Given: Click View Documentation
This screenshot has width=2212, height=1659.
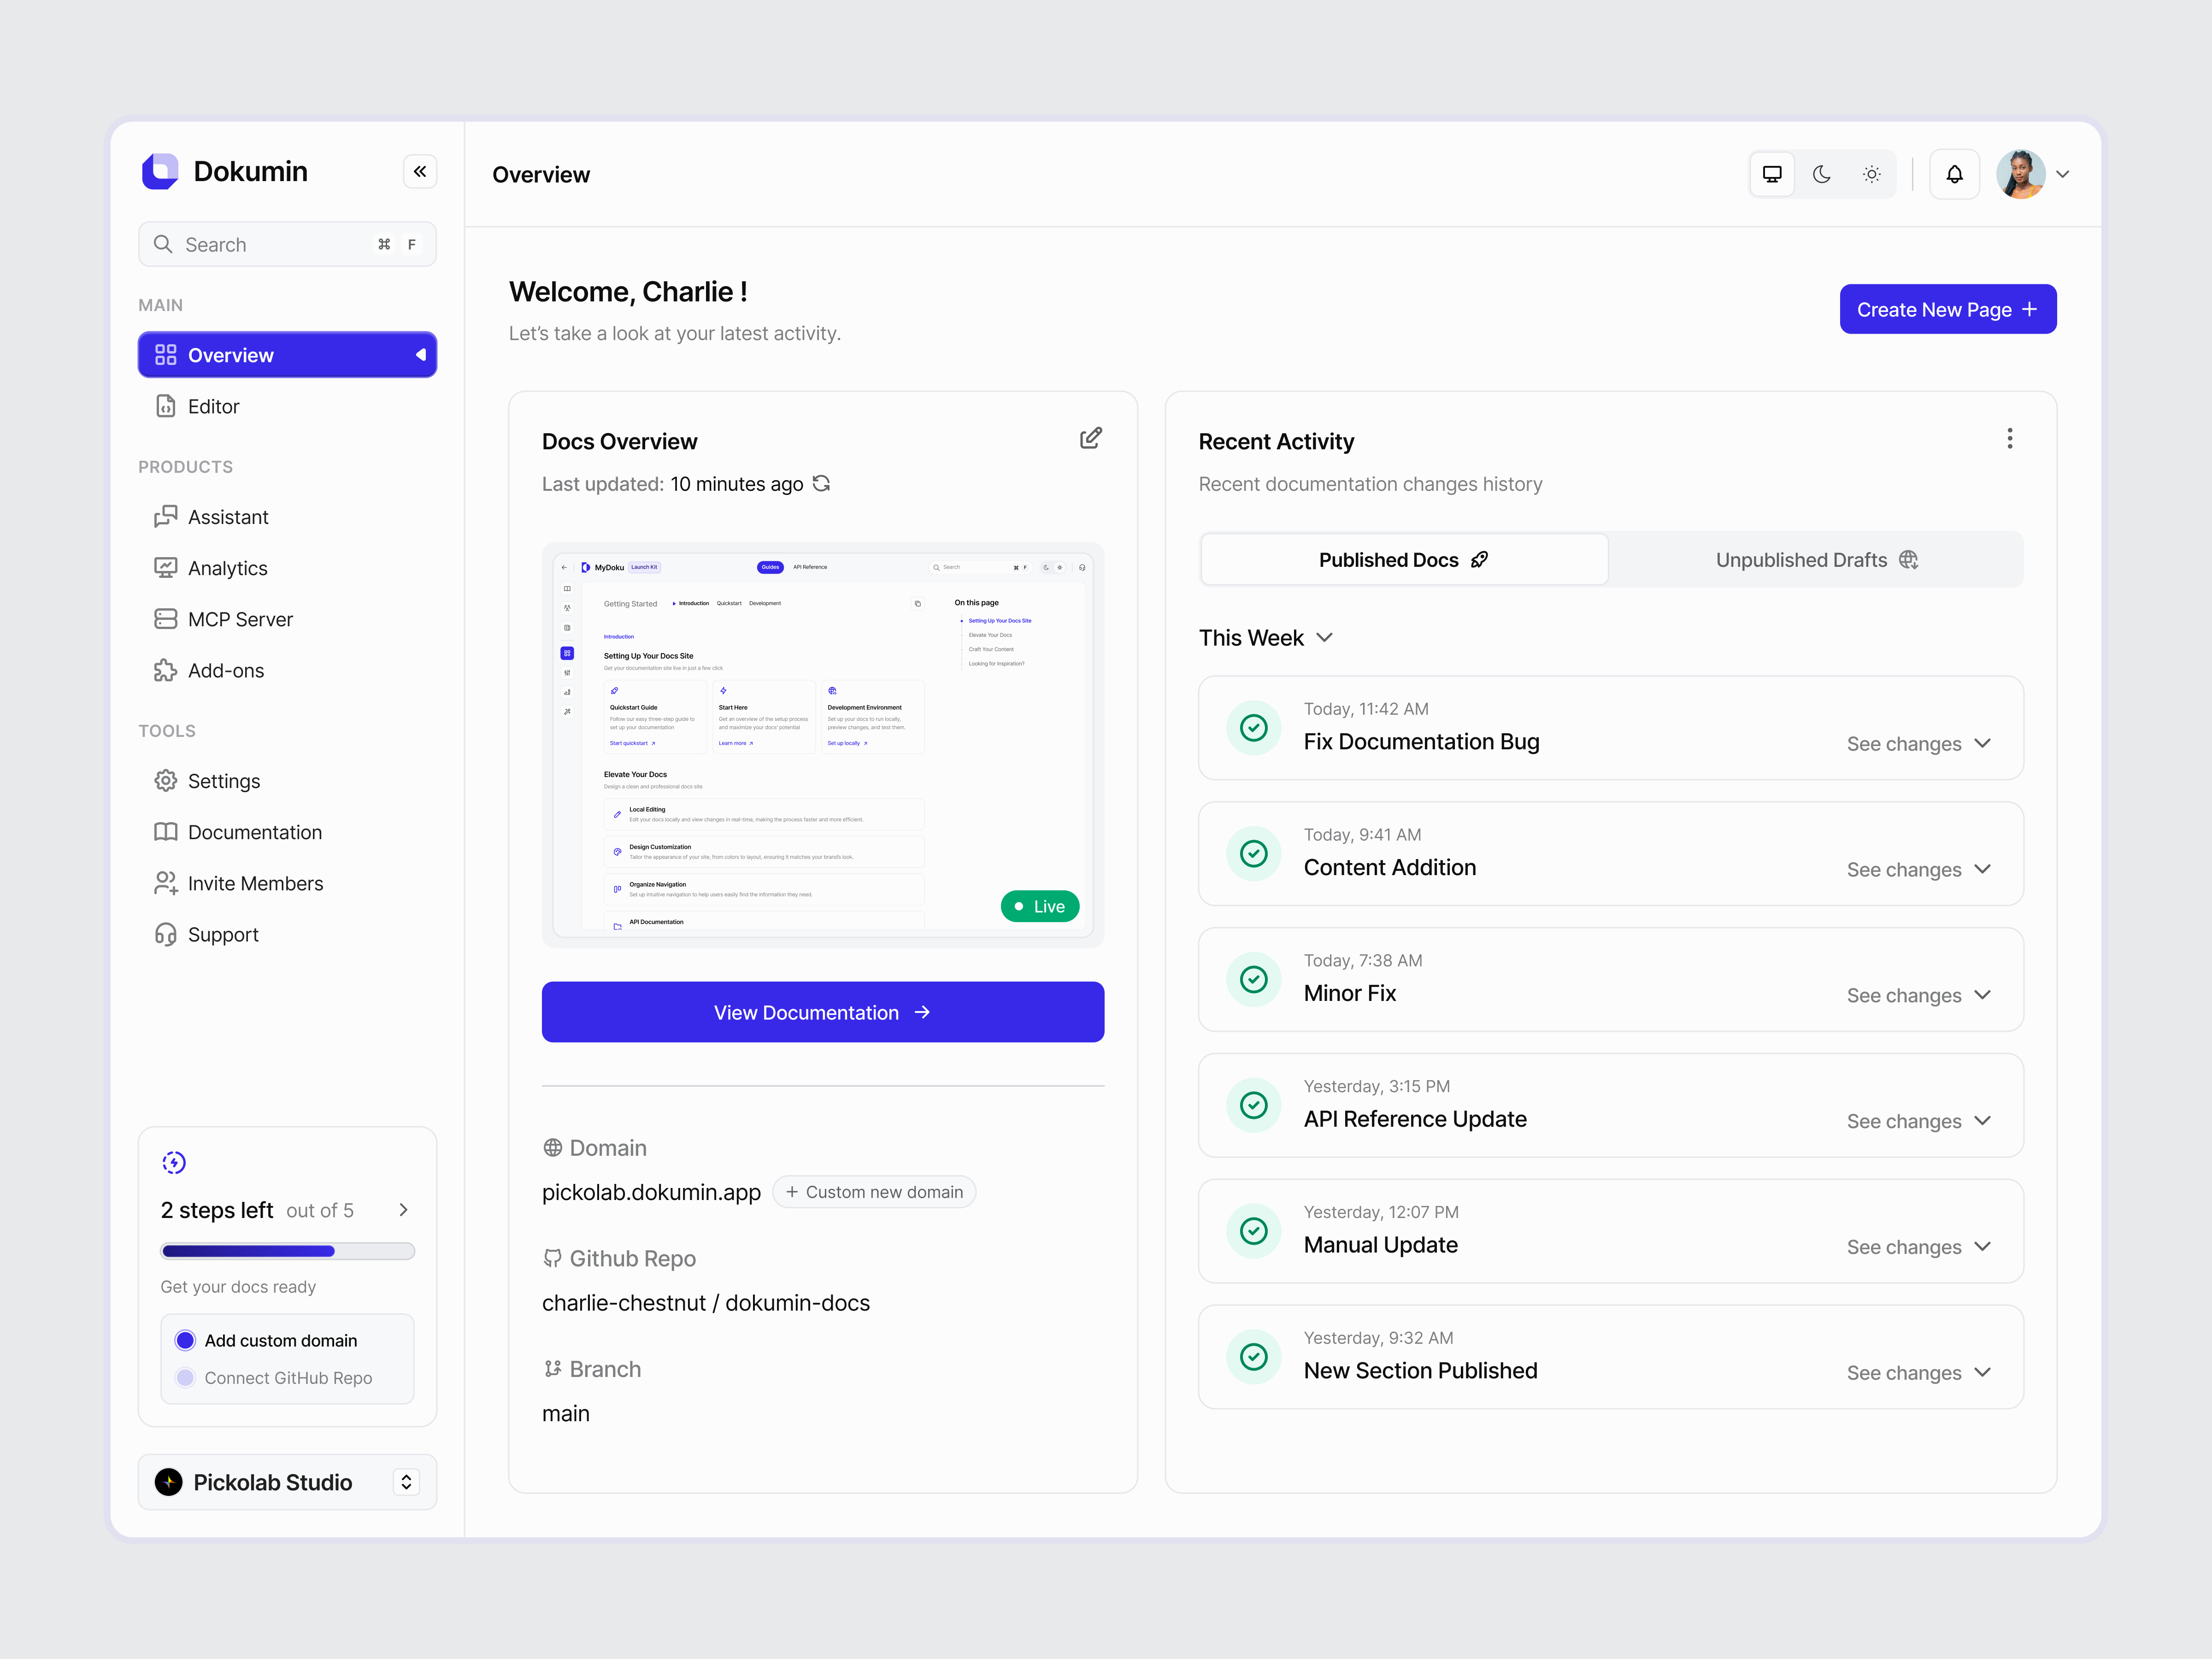Looking at the screenshot, I should 822,1012.
